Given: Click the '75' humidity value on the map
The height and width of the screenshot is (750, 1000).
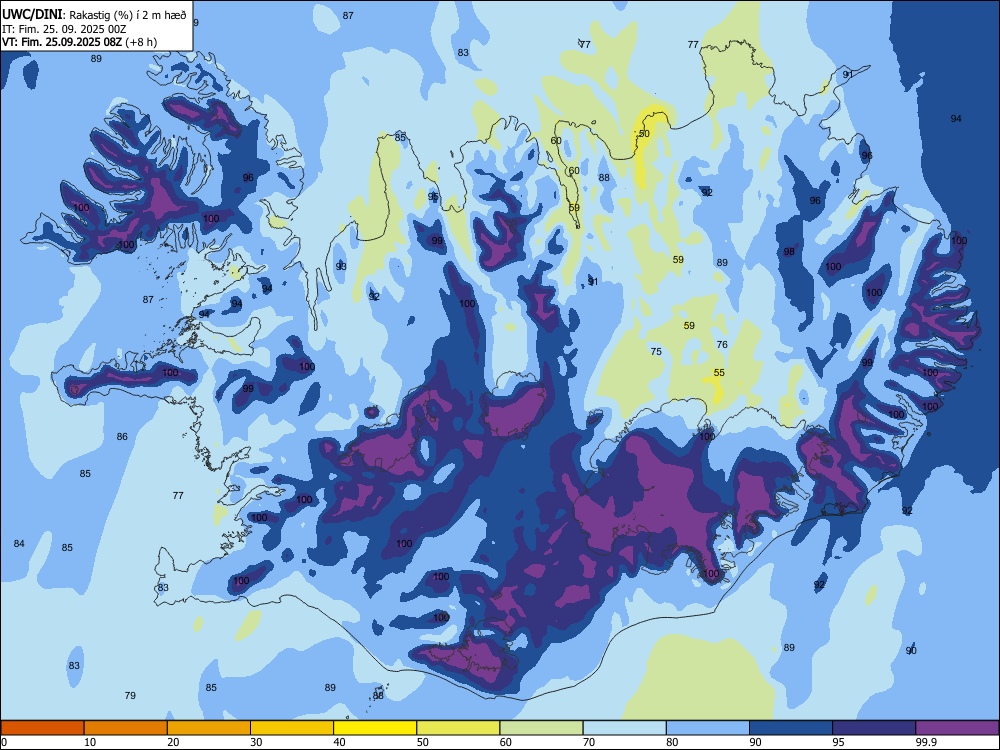Looking at the screenshot, I should (x=656, y=351).
